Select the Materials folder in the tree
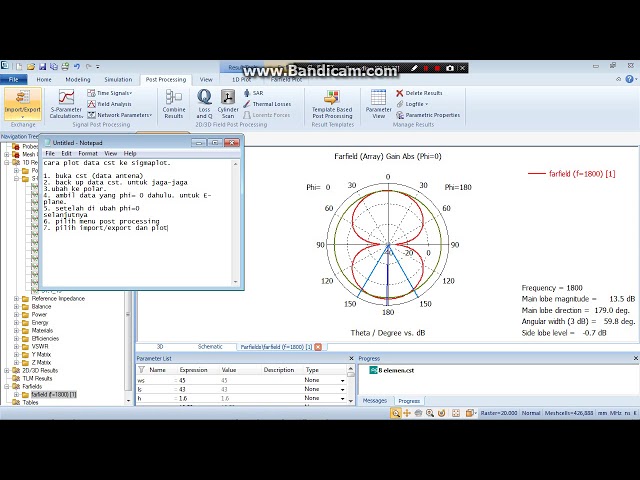The width and height of the screenshot is (640, 480). [x=42, y=331]
